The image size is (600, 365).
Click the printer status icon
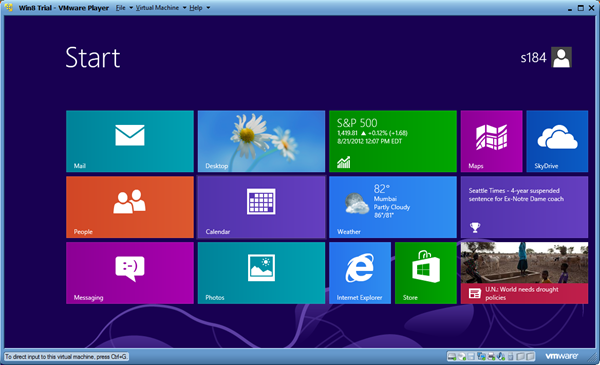tap(491, 357)
